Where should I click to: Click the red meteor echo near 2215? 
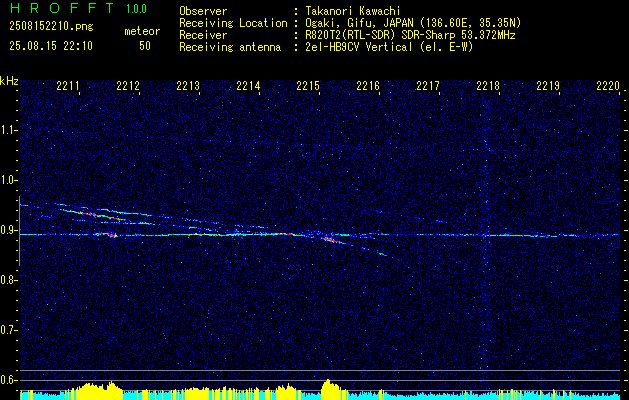(331, 240)
